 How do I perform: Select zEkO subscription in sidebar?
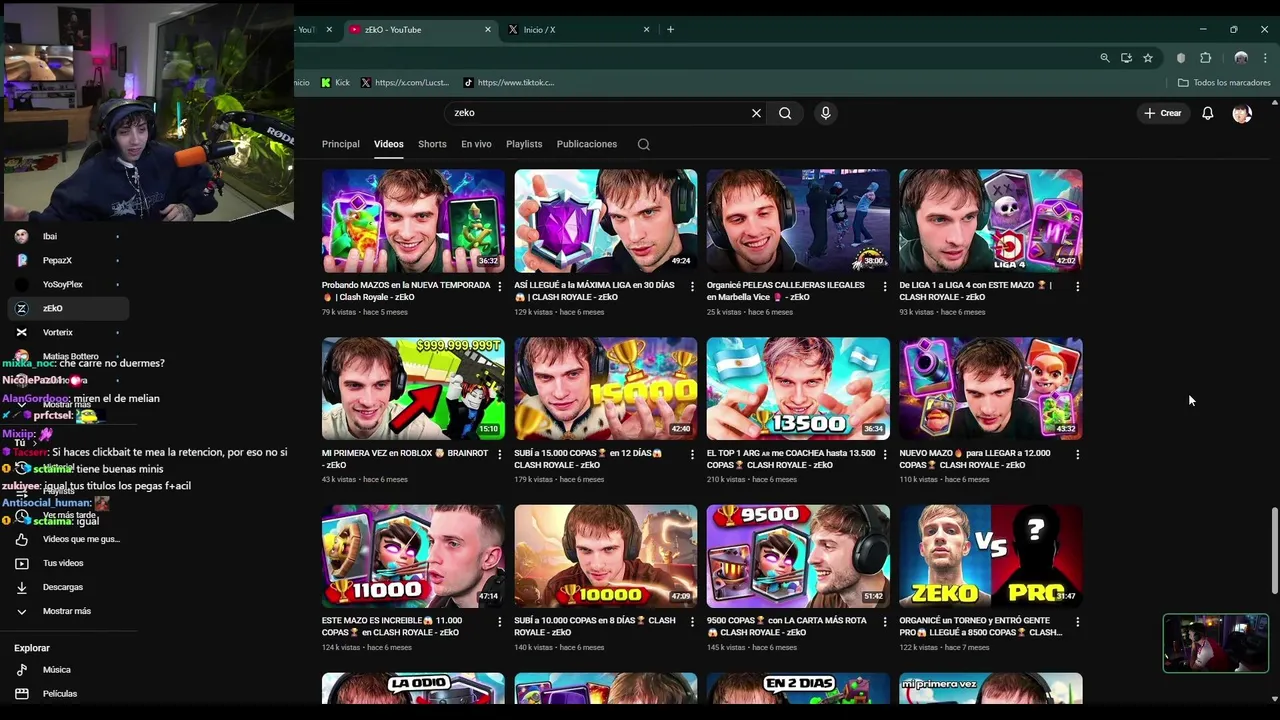click(x=68, y=308)
